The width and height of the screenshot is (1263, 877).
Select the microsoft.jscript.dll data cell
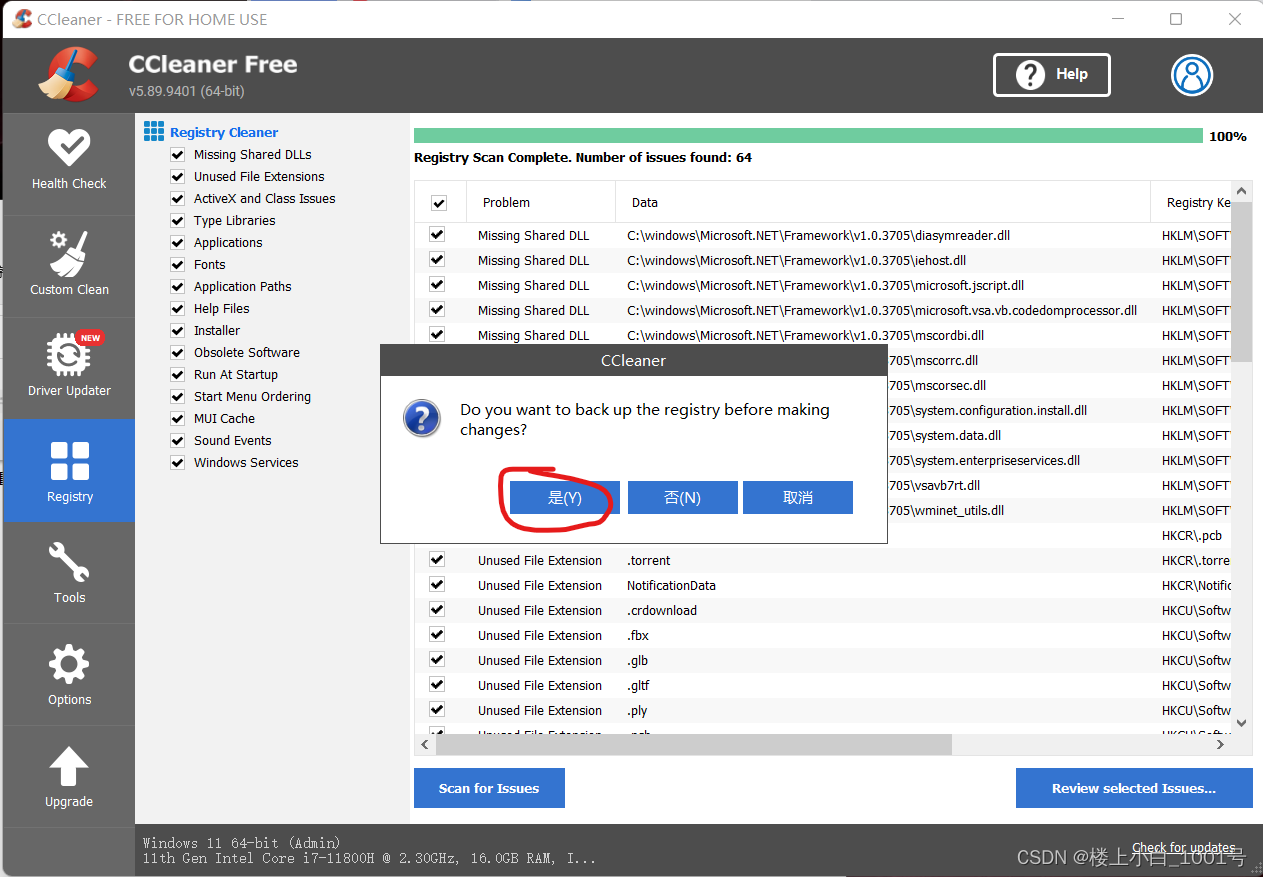point(825,285)
